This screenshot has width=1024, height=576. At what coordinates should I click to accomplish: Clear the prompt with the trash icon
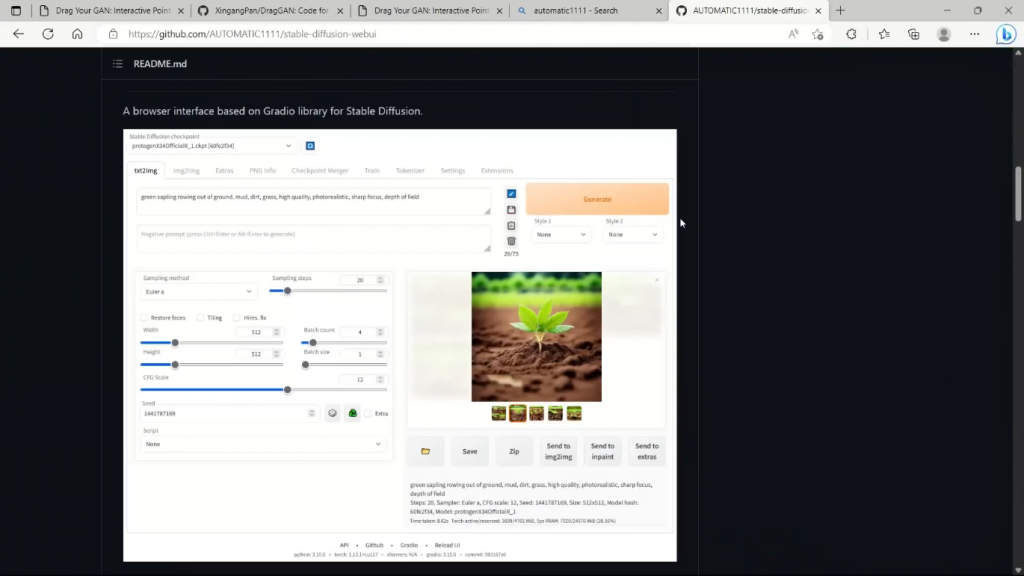(511, 241)
